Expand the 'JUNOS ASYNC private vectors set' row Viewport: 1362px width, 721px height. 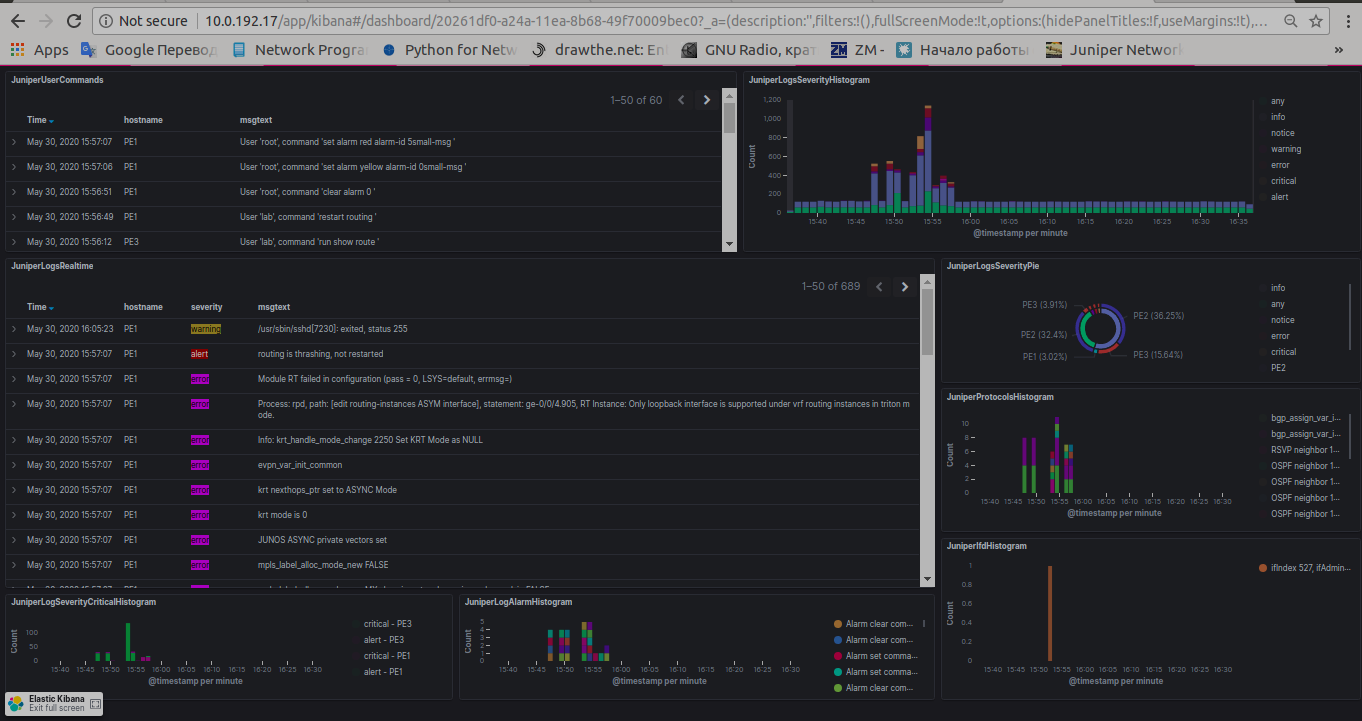(x=14, y=540)
